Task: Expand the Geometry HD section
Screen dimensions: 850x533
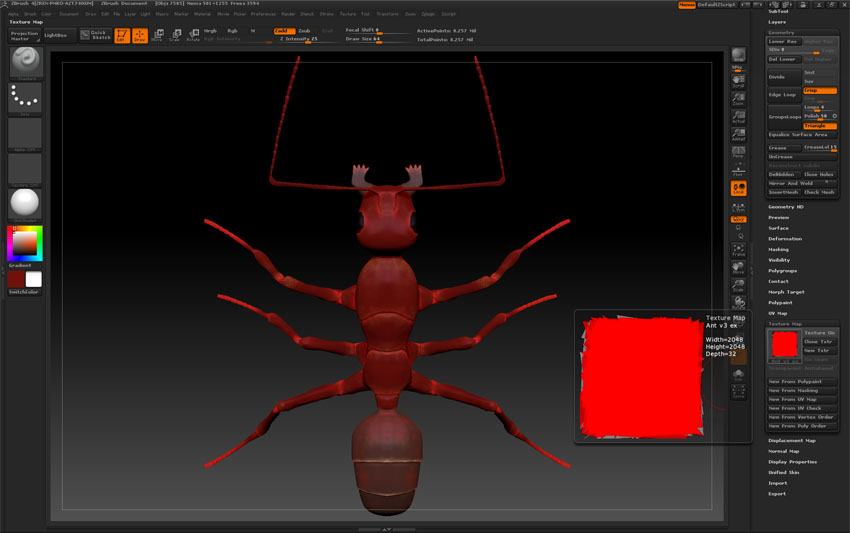Action: point(786,207)
